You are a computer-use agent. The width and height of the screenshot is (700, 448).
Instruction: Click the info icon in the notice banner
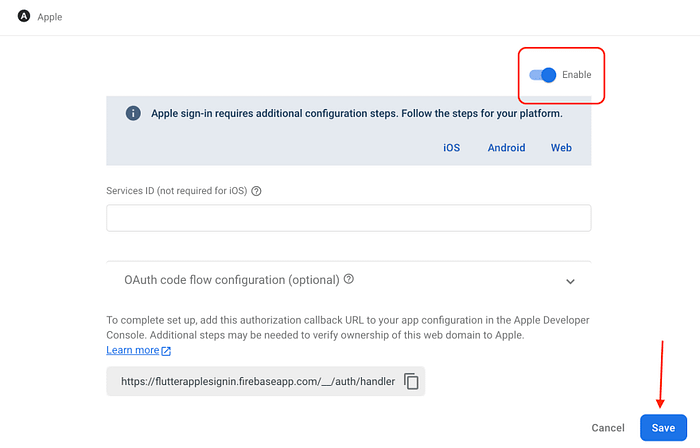(133, 113)
